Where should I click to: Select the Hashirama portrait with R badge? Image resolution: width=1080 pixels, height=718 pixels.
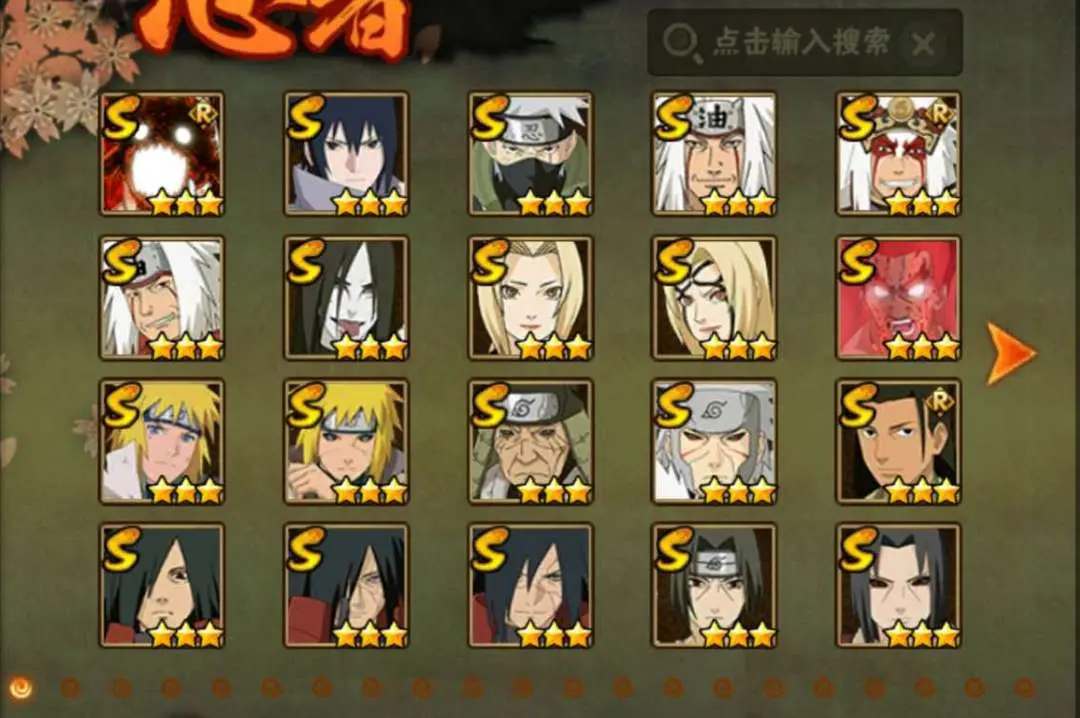tap(898, 441)
